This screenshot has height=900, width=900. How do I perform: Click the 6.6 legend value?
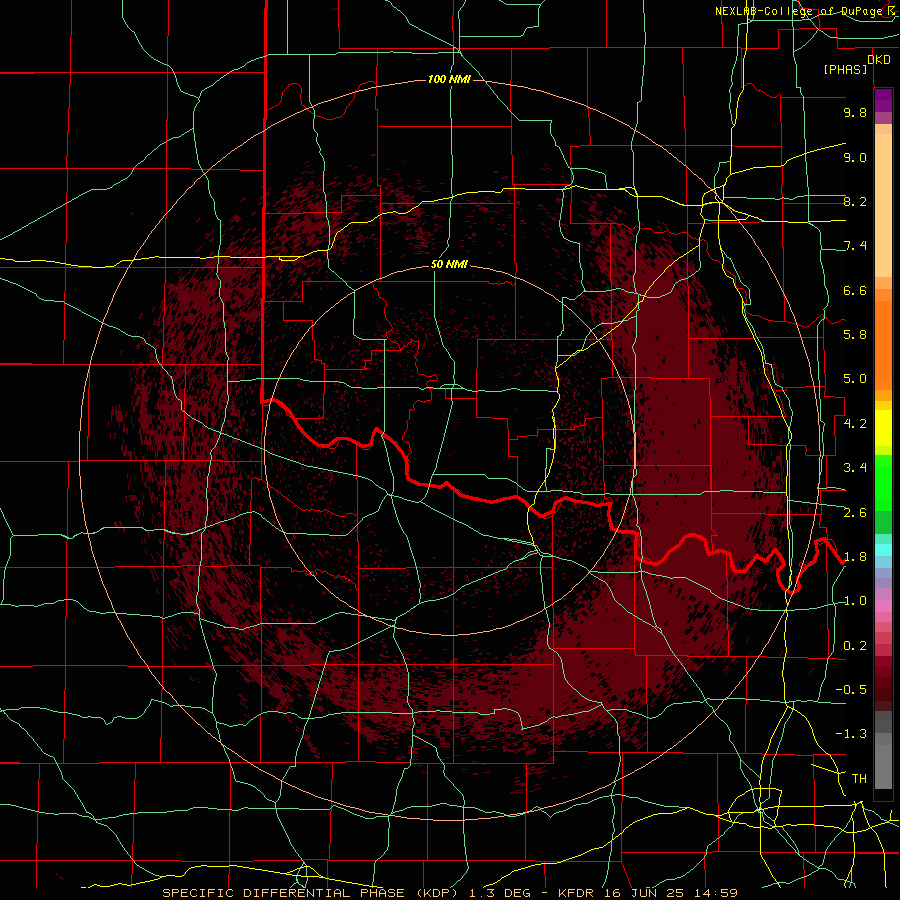[855, 290]
